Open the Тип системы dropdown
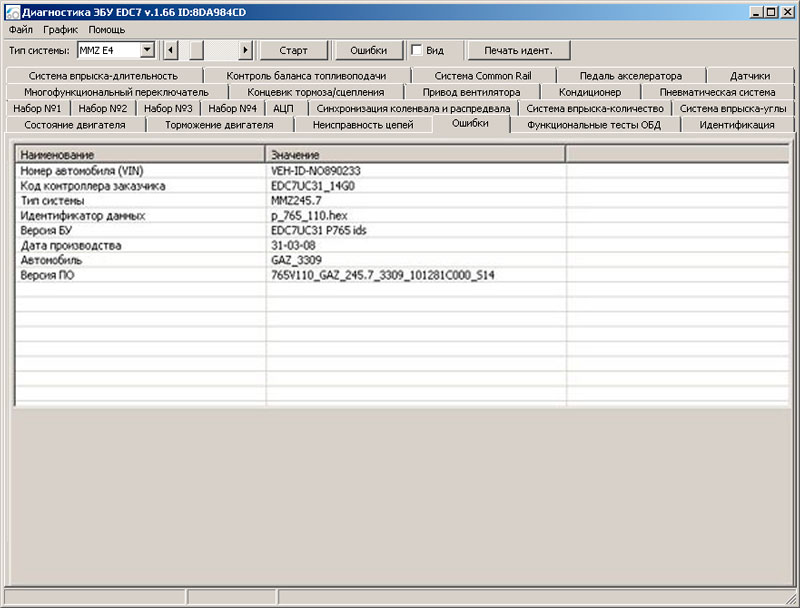 click(x=147, y=50)
